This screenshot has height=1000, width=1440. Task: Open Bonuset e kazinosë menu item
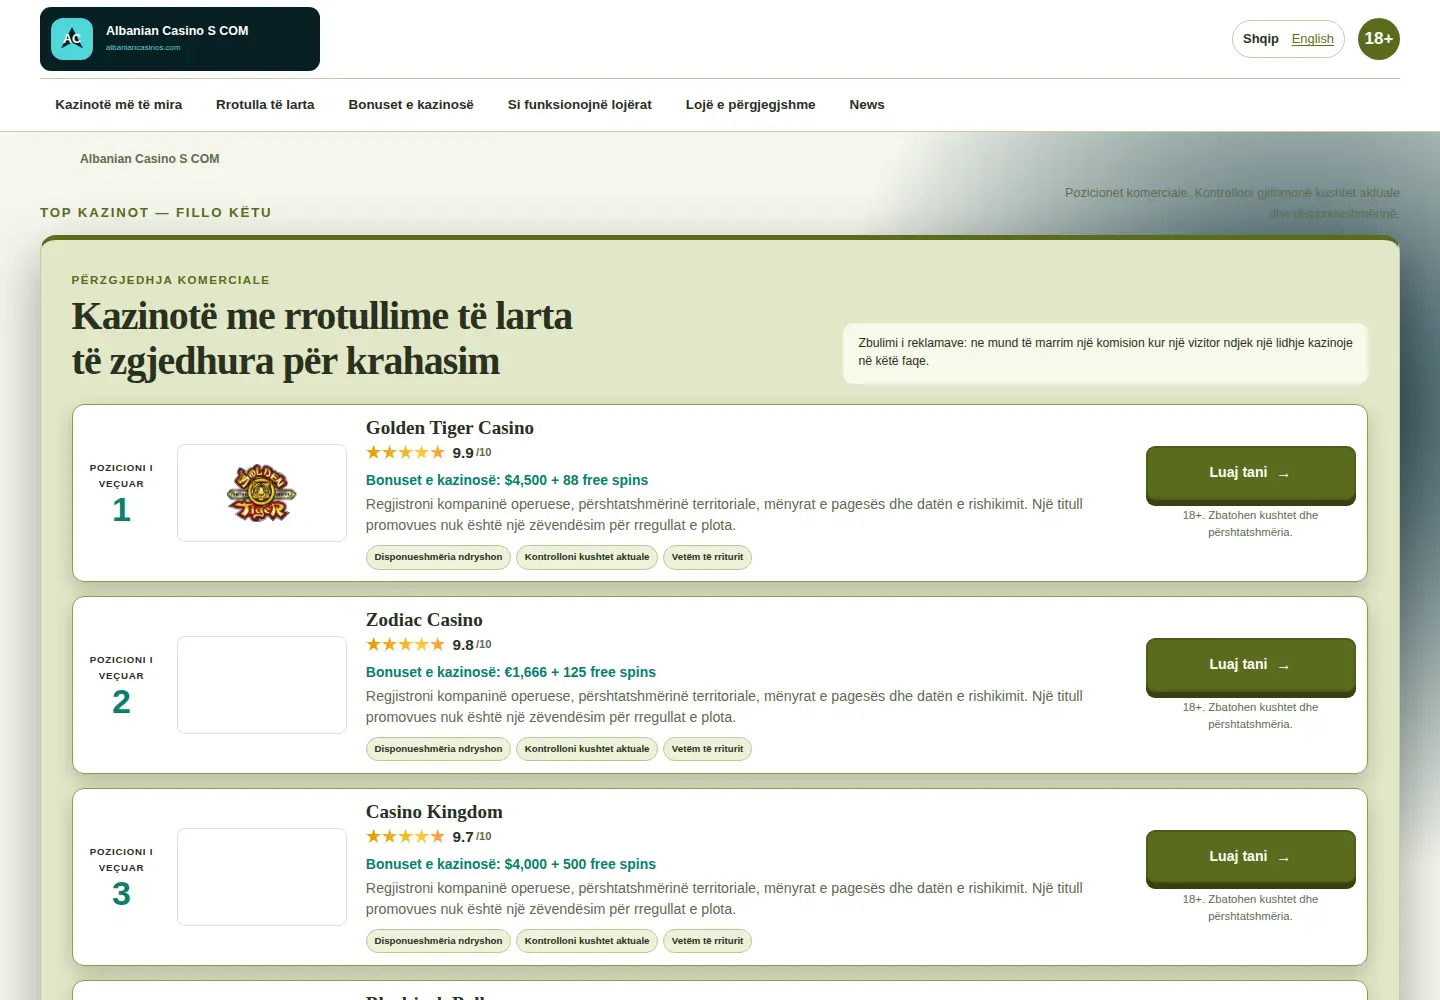[x=411, y=105]
